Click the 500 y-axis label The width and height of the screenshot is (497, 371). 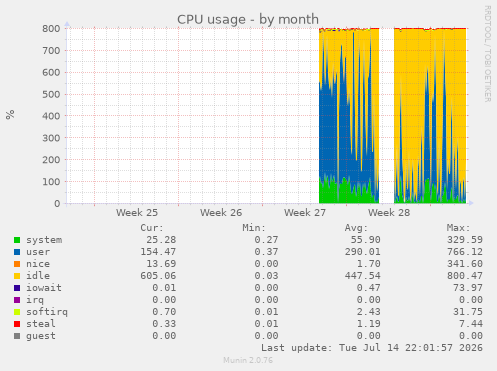coord(51,94)
